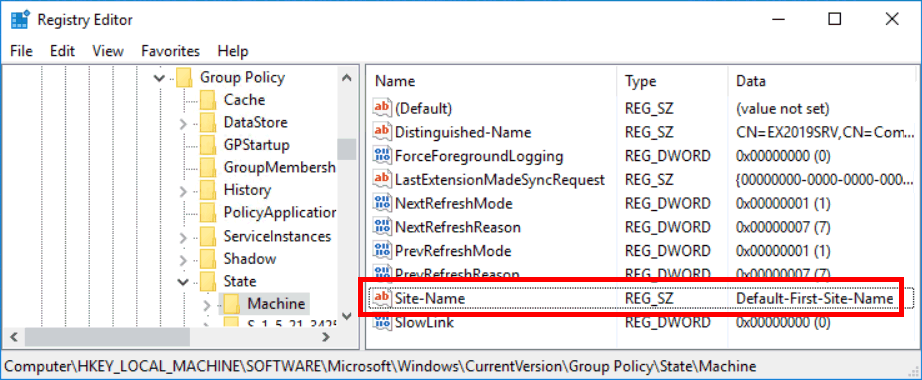This screenshot has width=922, height=380.
Task: Select the GPStartup folder icon
Action: click(x=208, y=145)
